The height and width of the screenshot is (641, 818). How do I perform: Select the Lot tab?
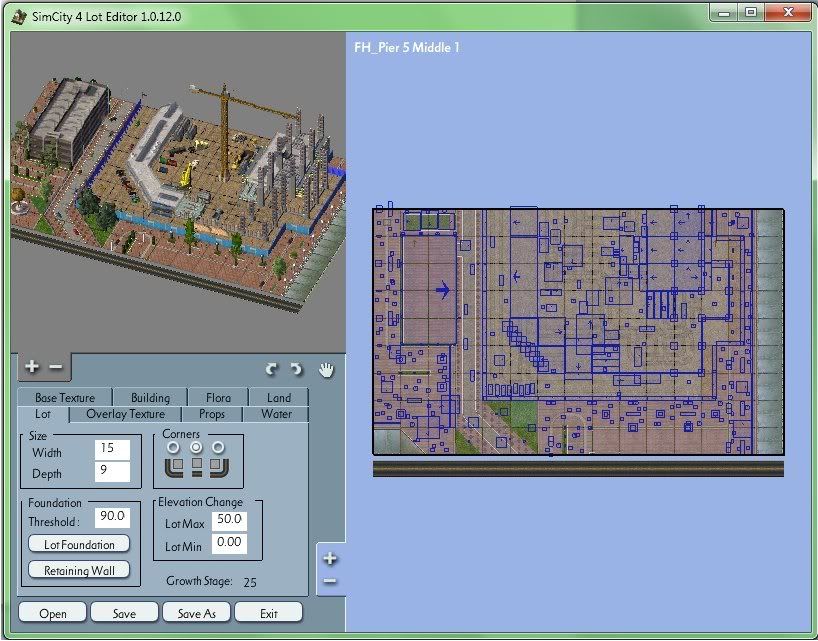43,414
